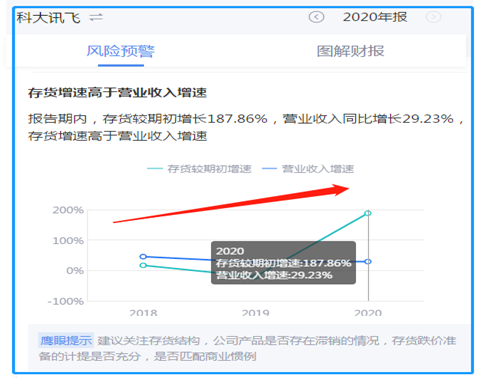Click the 0% y-axis label
The width and height of the screenshot is (483, 378).
75,270
